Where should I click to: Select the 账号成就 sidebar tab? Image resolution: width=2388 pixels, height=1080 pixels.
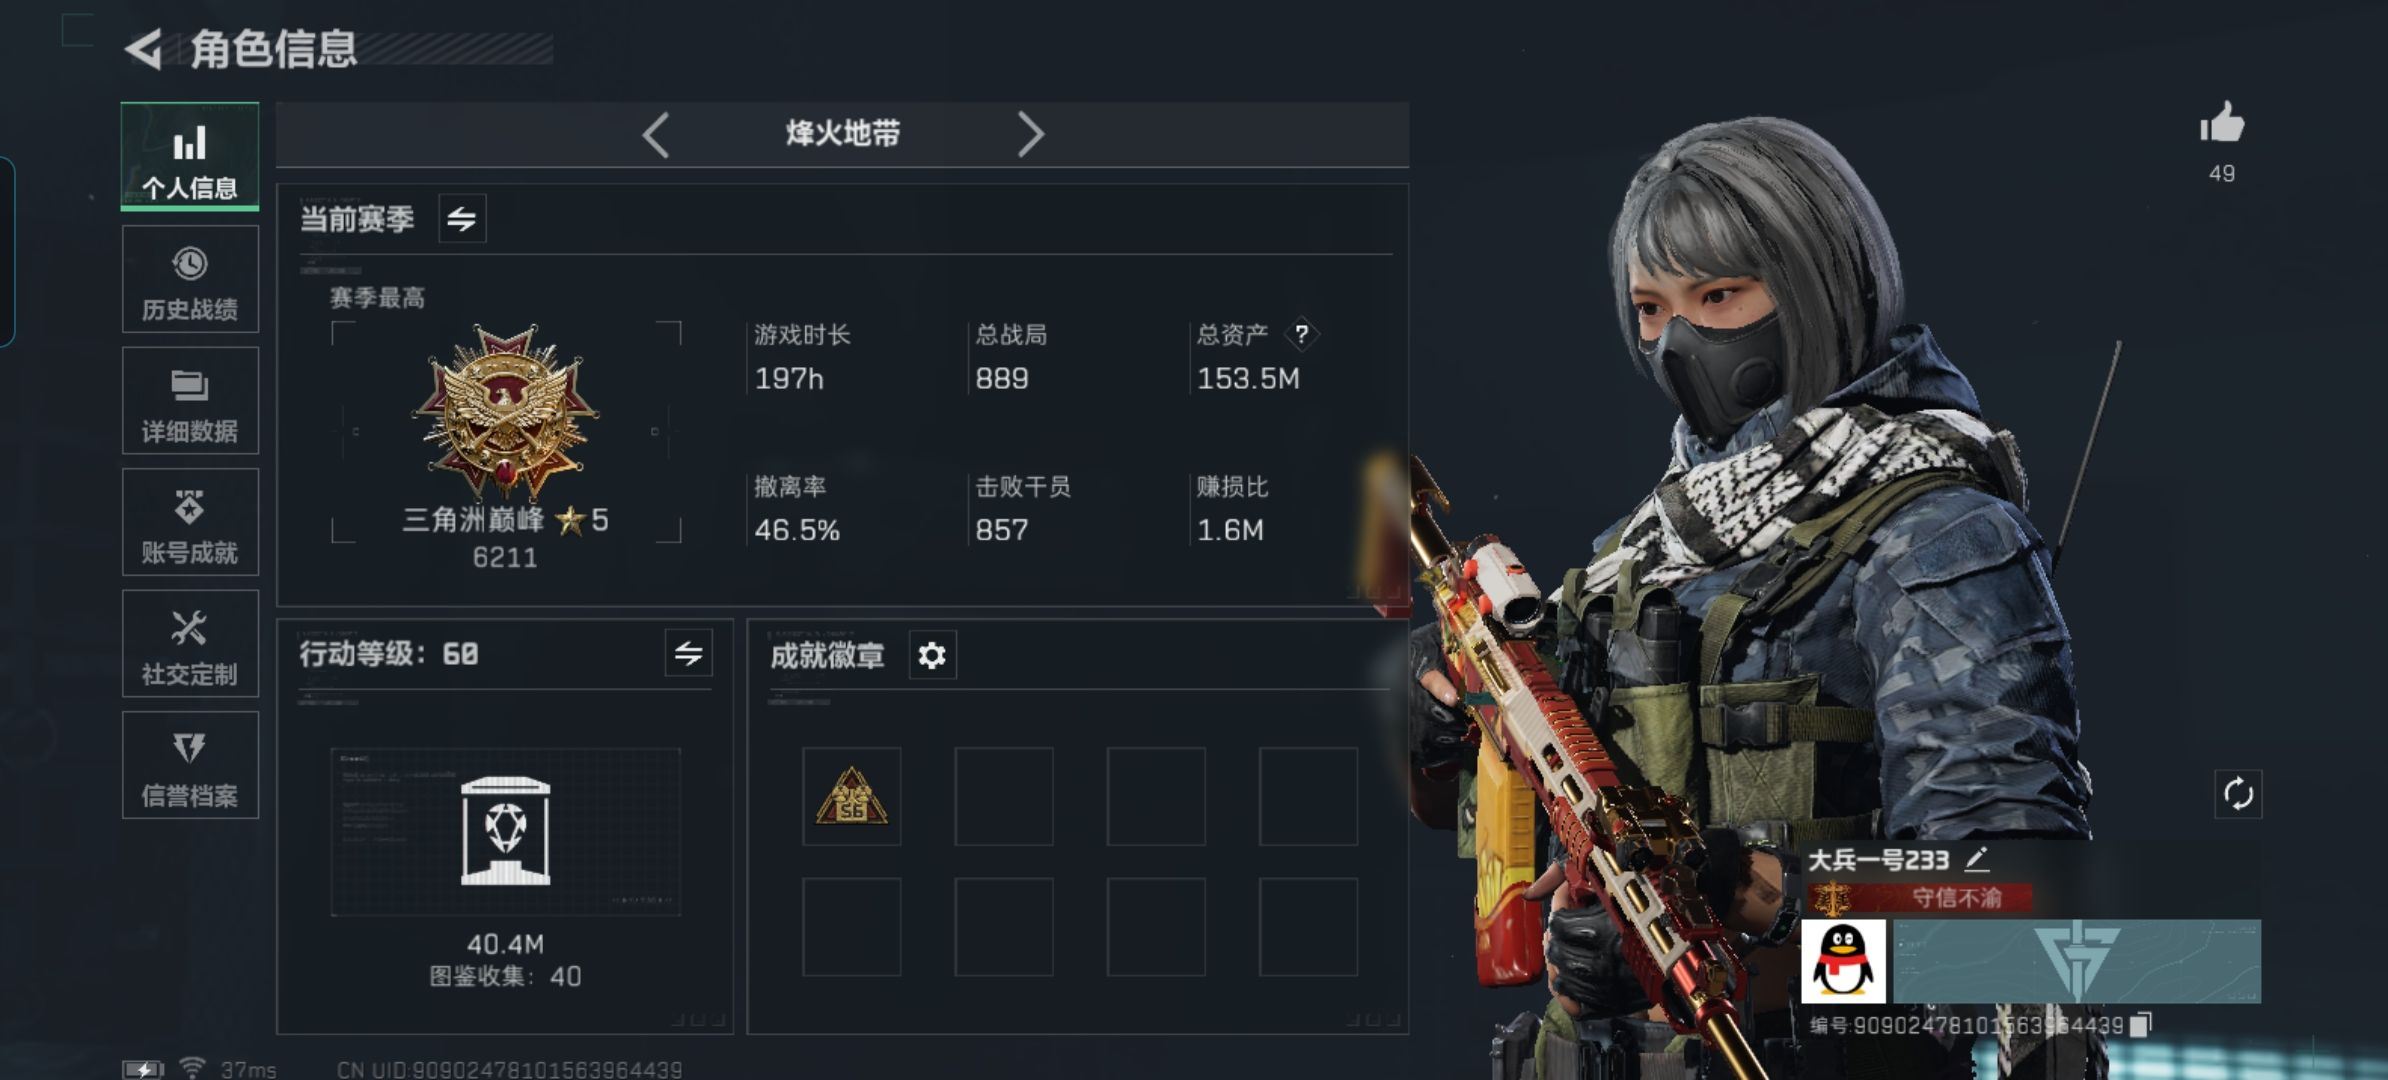point(190,522)
